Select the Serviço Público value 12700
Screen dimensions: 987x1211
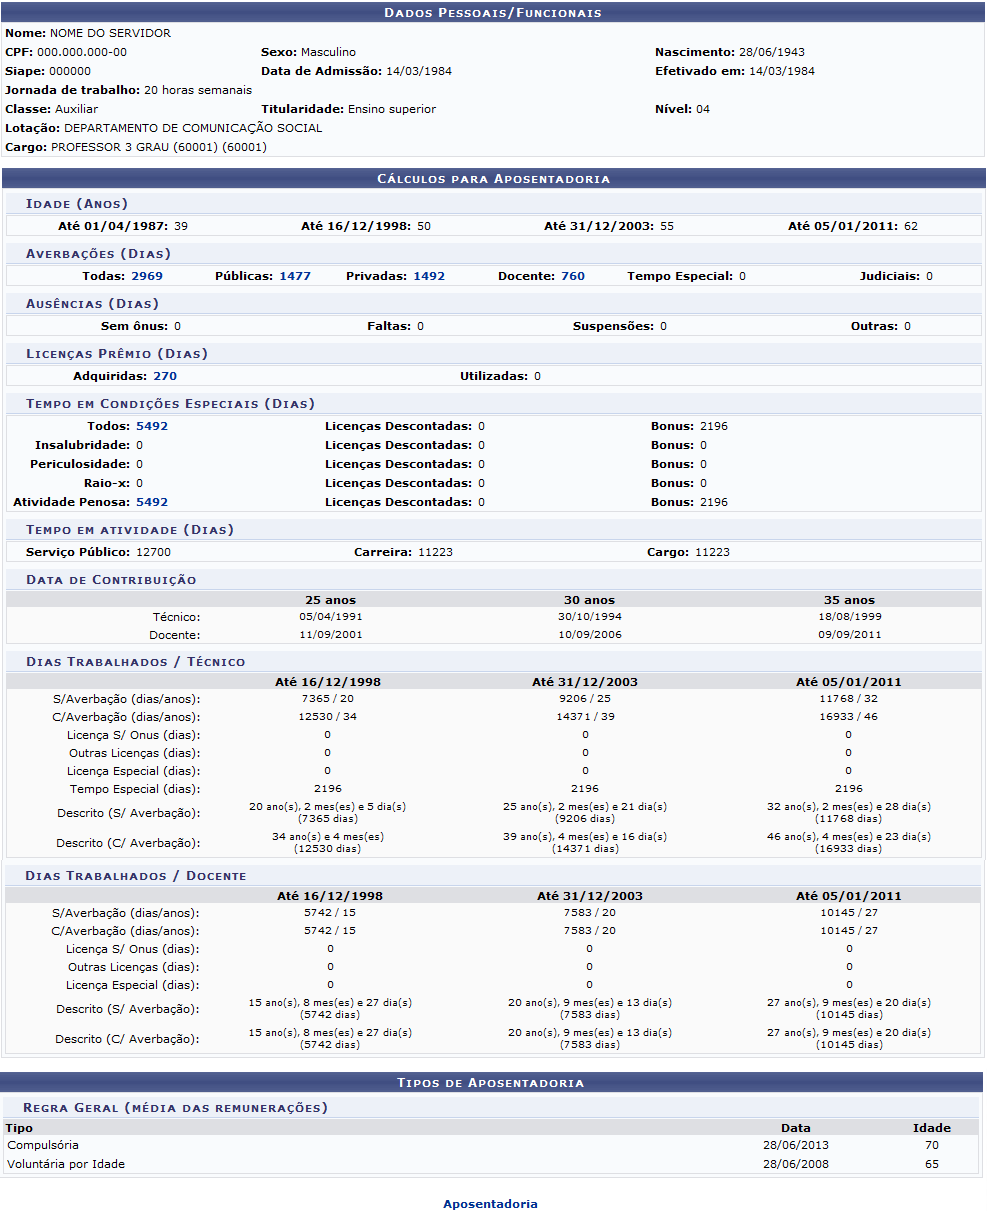click(x=153, y=552)
